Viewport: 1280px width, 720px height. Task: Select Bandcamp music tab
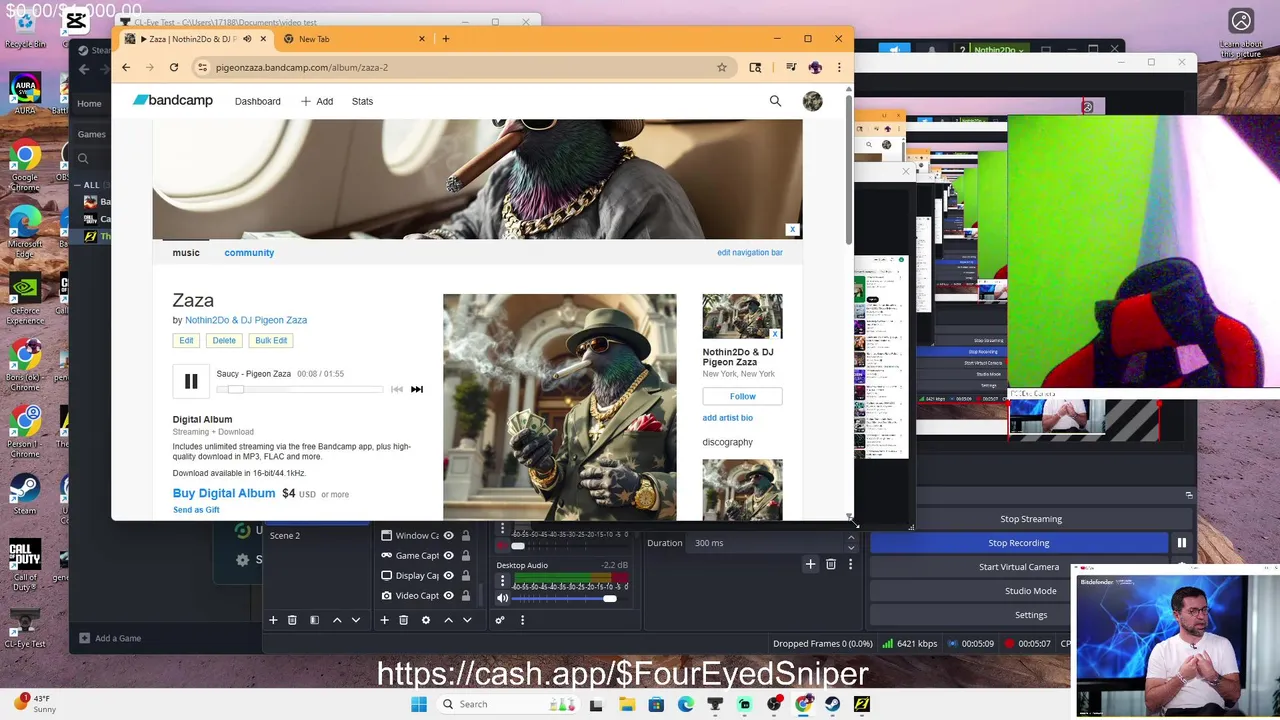186,253
